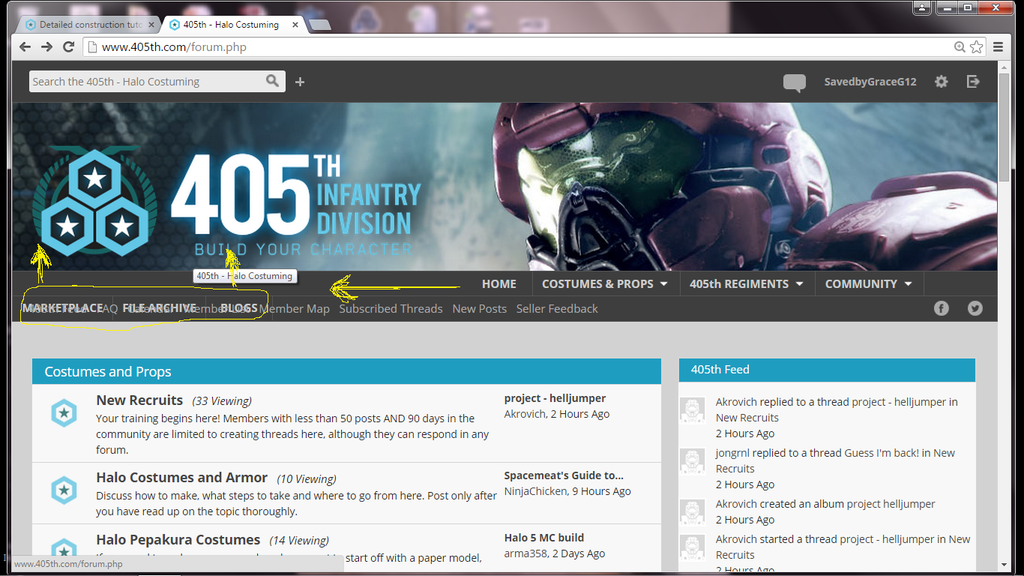Log out using the exit door icon

pyautogui.click(x=973, y=82)
